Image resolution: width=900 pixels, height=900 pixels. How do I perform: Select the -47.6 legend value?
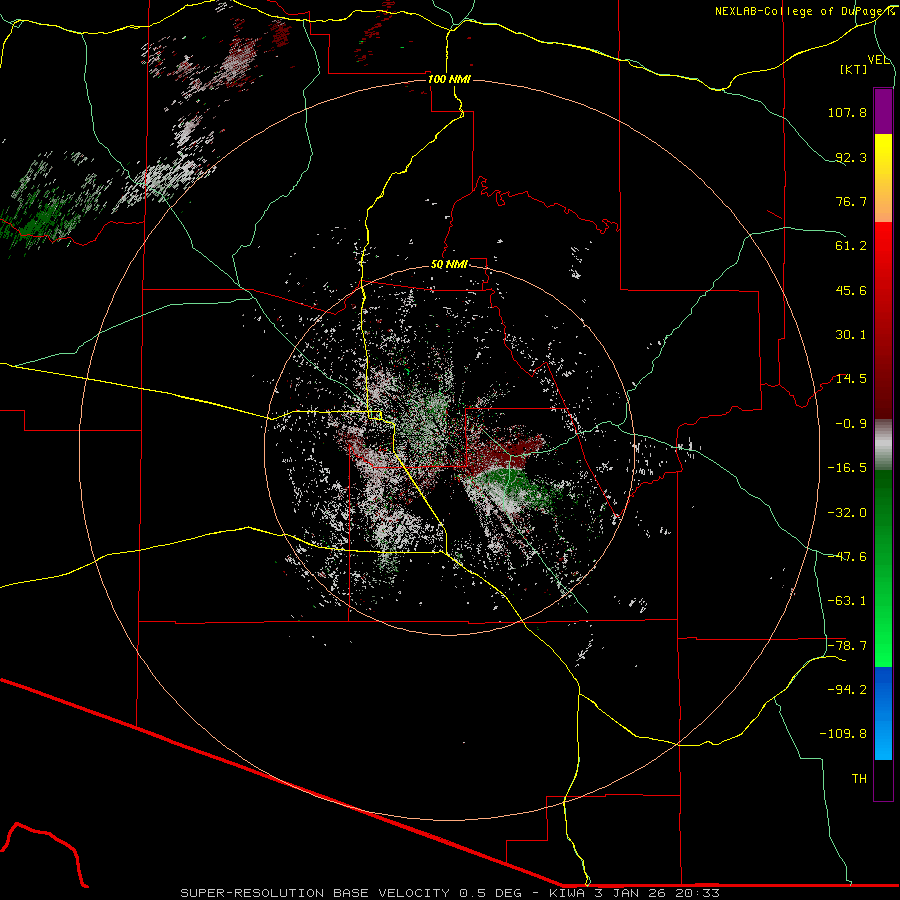(847, 557)
